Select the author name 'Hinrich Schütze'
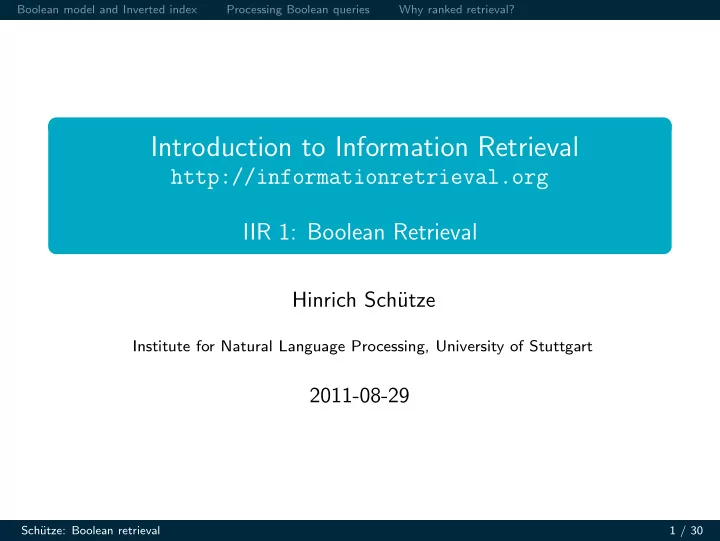720x541 pixels. click(x=364, y=300)
